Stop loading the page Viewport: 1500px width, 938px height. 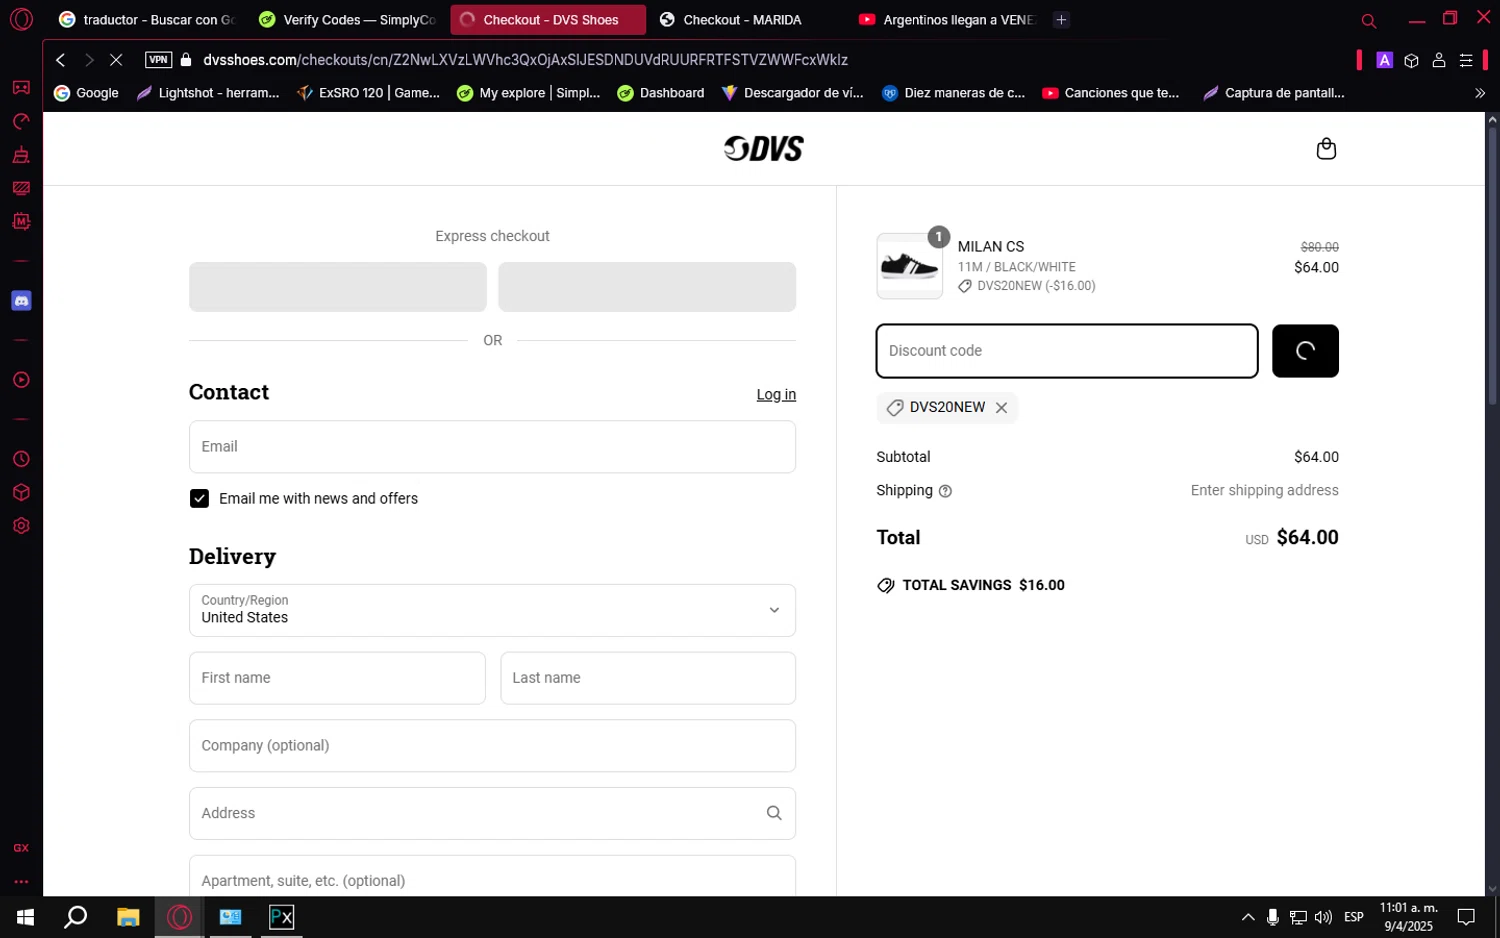pyautogui.click(x=116, y=60)
